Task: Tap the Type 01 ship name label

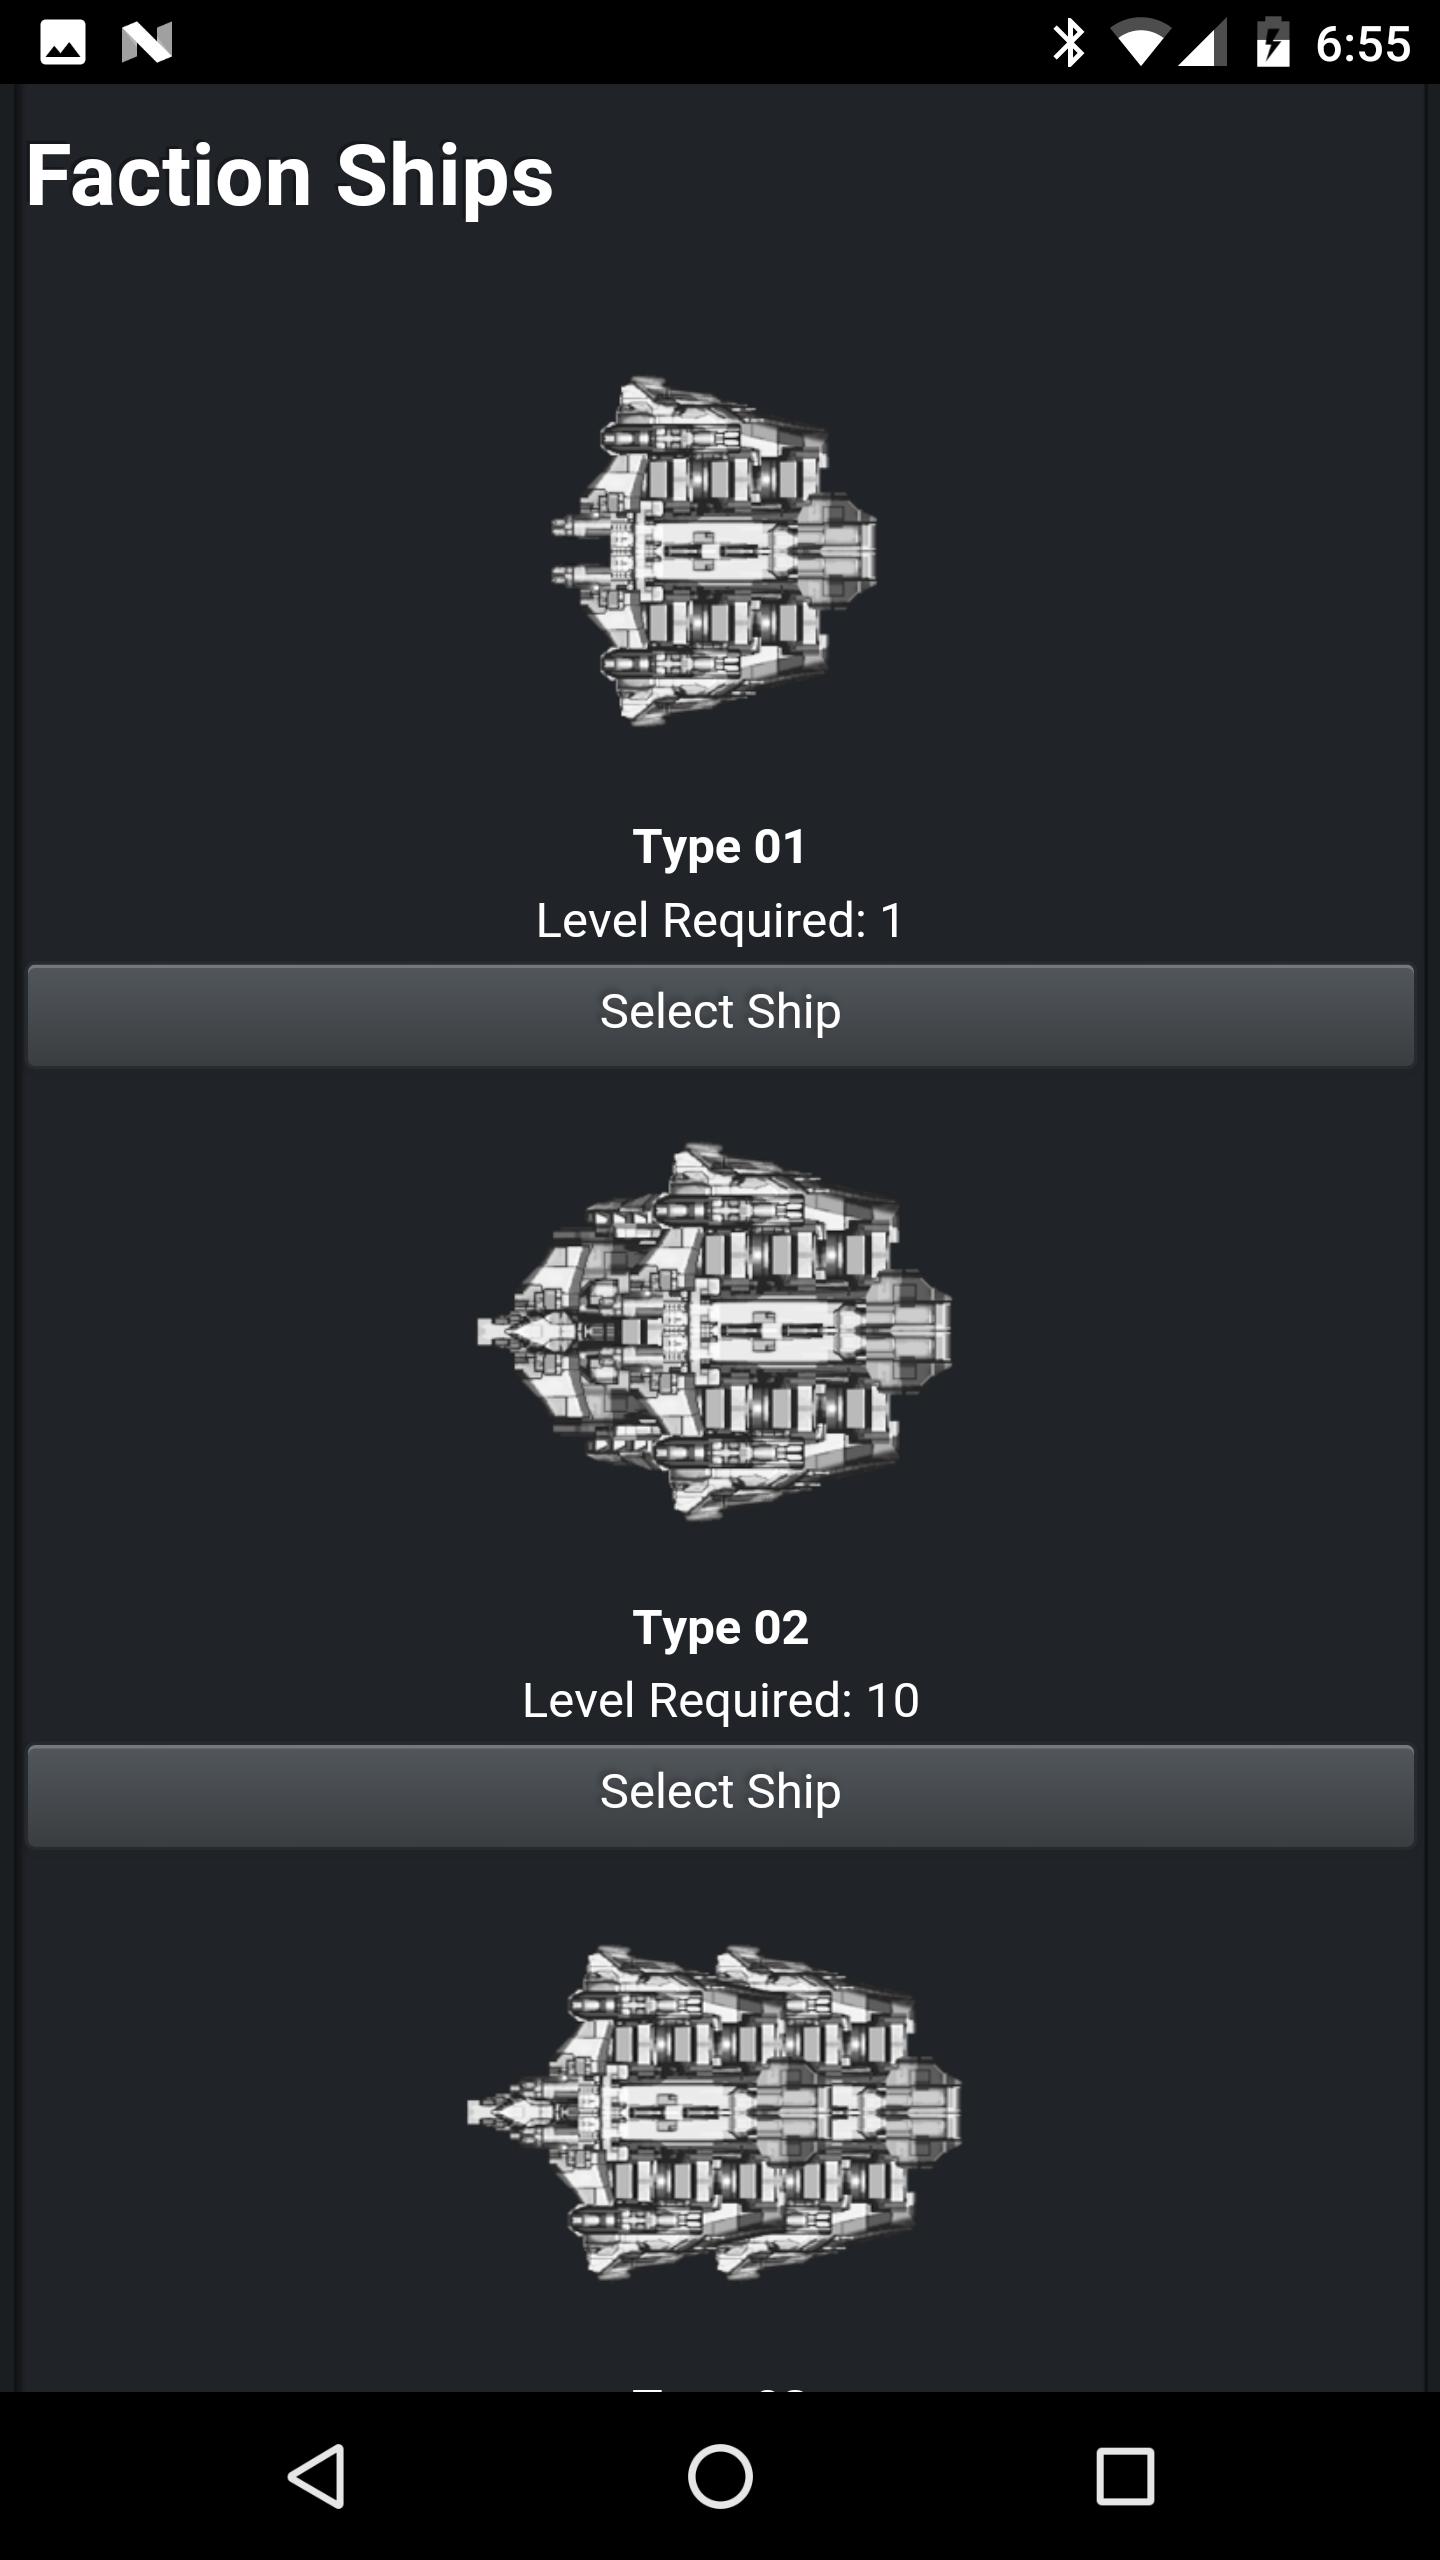Action: 720,847
